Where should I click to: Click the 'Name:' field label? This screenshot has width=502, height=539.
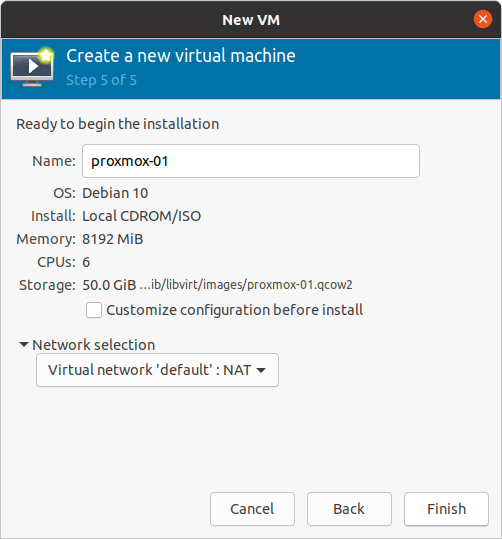(x=54, y=161)
